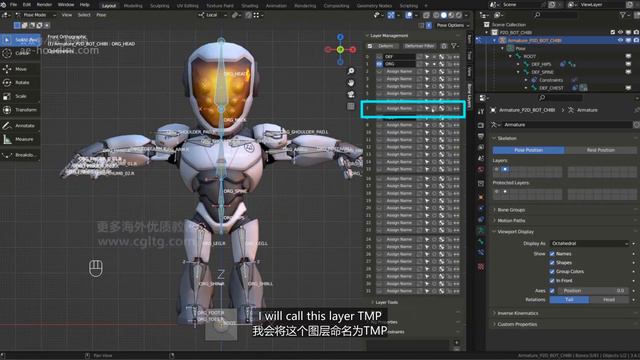Switch perspective/orthographic grid gizmo
Image resolution: width=640 pixels, height=360 pixels.
pos(351,107)
